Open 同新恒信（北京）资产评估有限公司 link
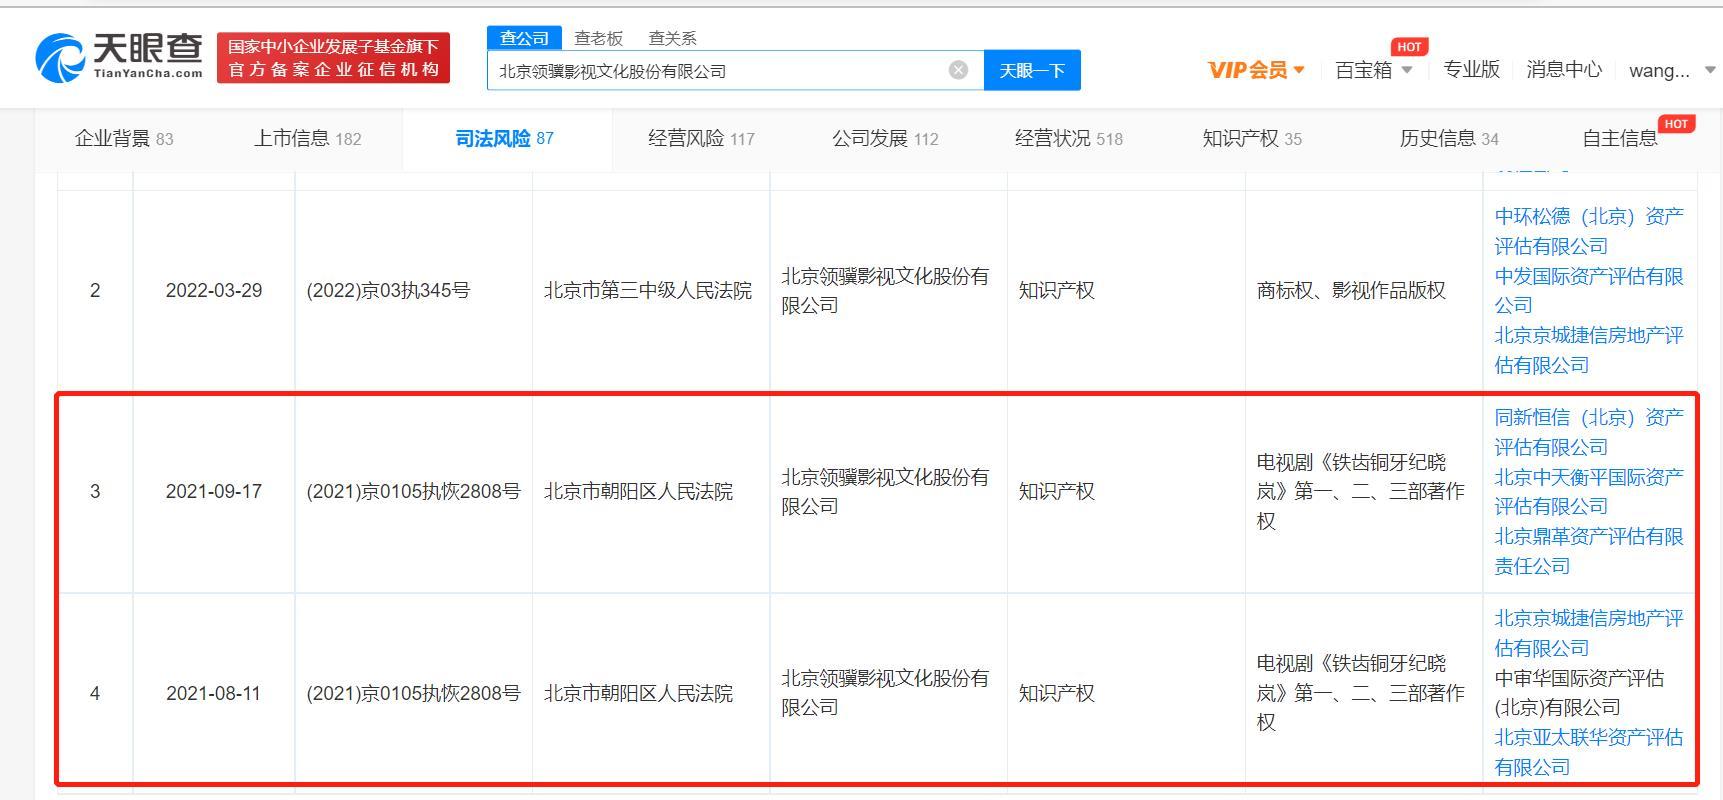 click(1589, 432)
